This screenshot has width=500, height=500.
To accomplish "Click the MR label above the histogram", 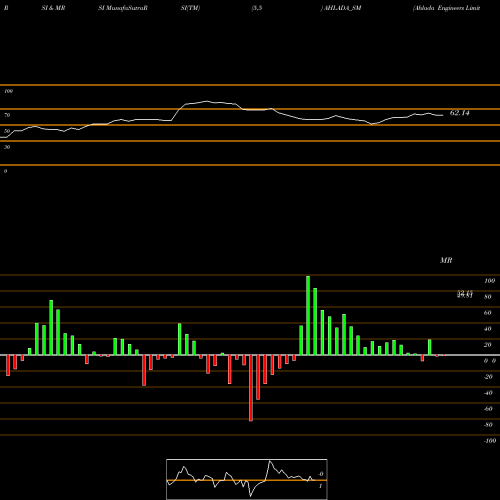I will 446,260.
